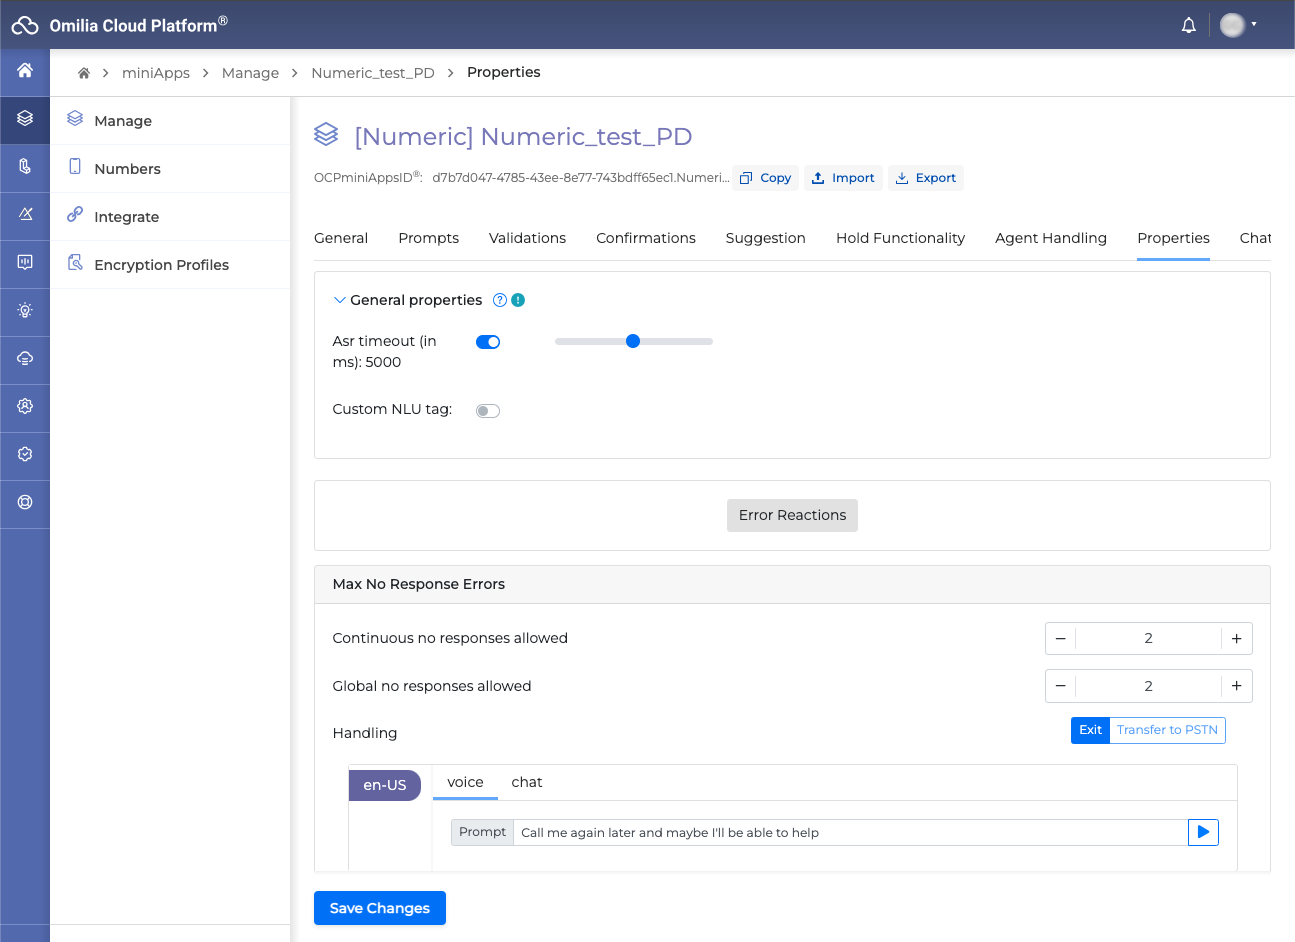Viewport: 1295px width, 942px height.
Task: Disable the Asr timeout toggle
Action: 488,342
